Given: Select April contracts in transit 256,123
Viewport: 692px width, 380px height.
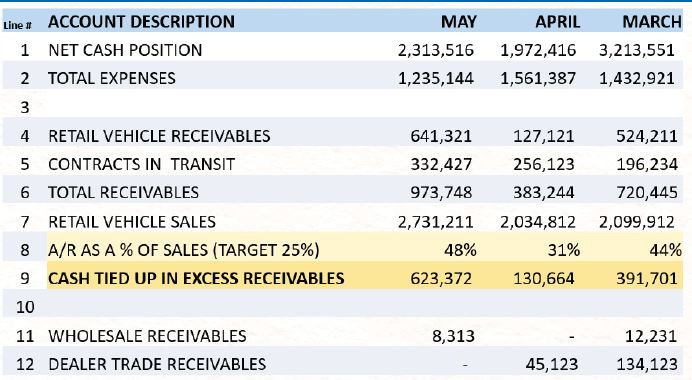Looking at the screenshot, I should [544, 164].
